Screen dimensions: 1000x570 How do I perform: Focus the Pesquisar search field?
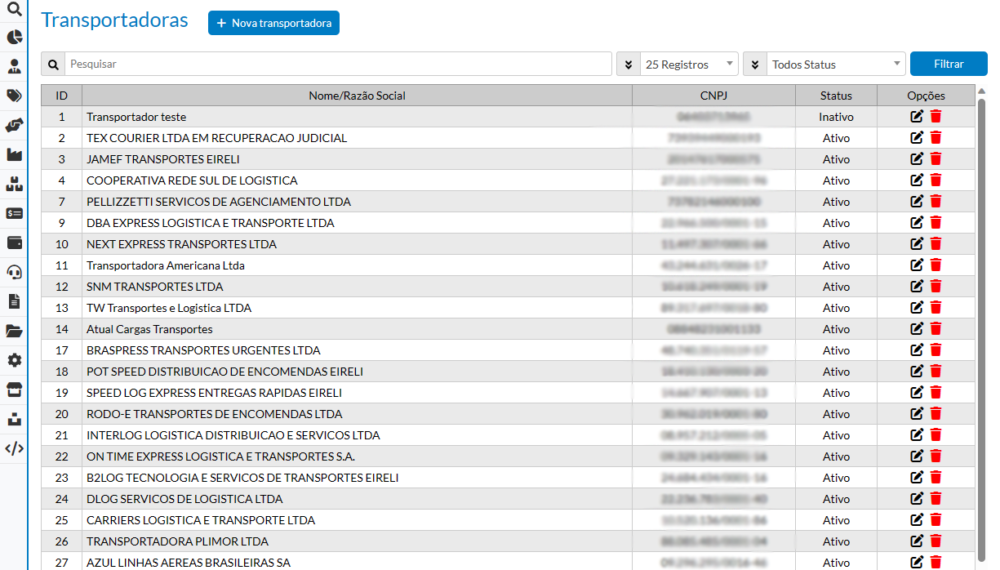(x=338, y=64)
